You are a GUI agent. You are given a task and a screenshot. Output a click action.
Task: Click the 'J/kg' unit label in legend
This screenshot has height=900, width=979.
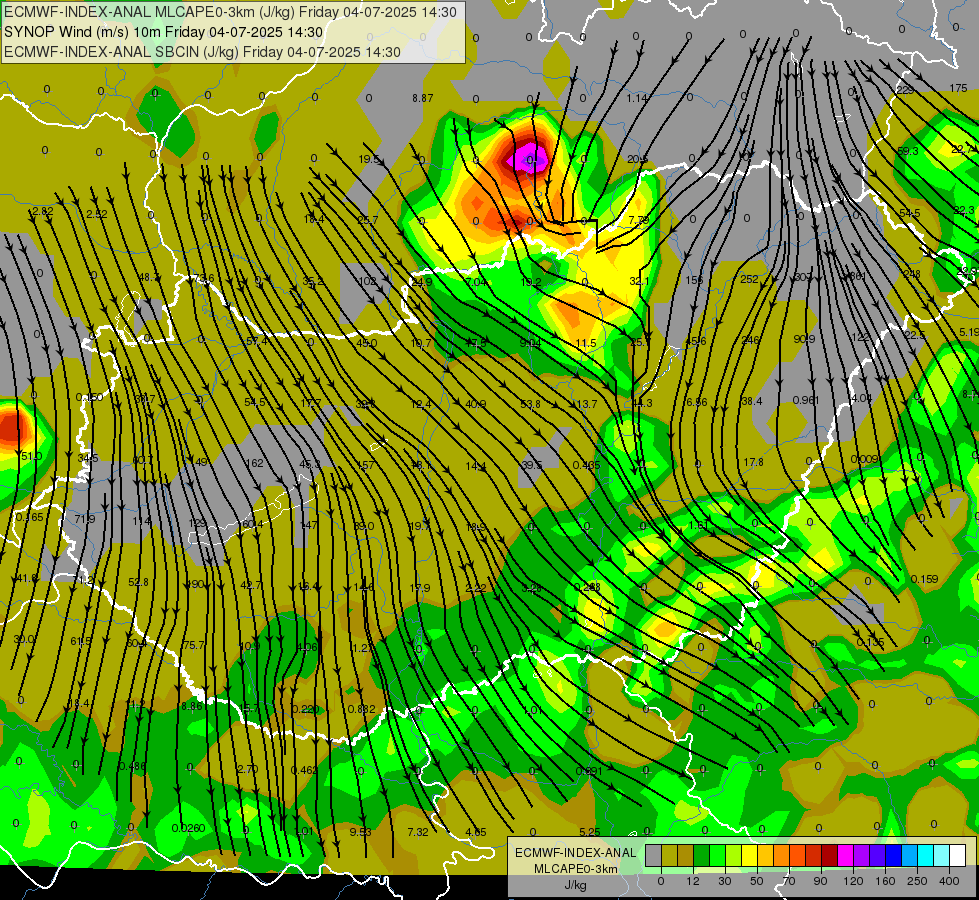tap(575, 885)
